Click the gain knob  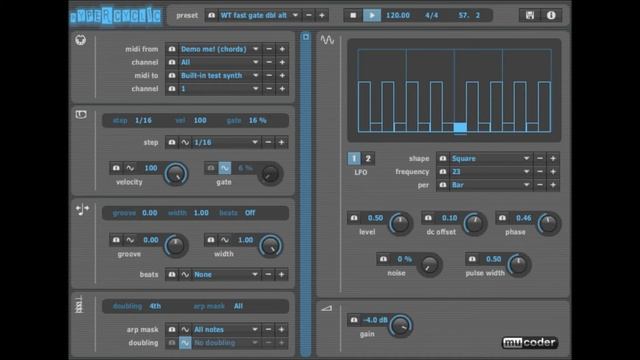coord(400,326)
